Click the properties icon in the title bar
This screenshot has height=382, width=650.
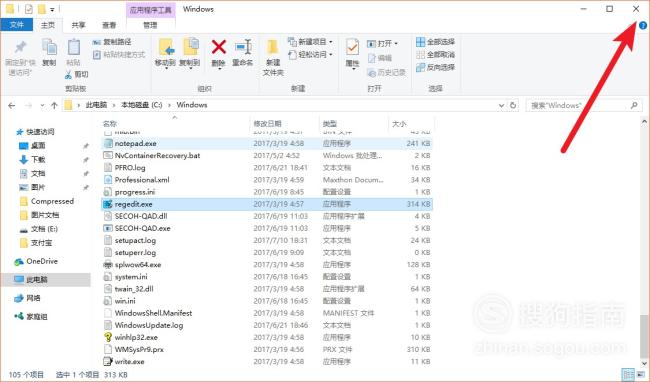pyautogui.click(x=29, y=9)
